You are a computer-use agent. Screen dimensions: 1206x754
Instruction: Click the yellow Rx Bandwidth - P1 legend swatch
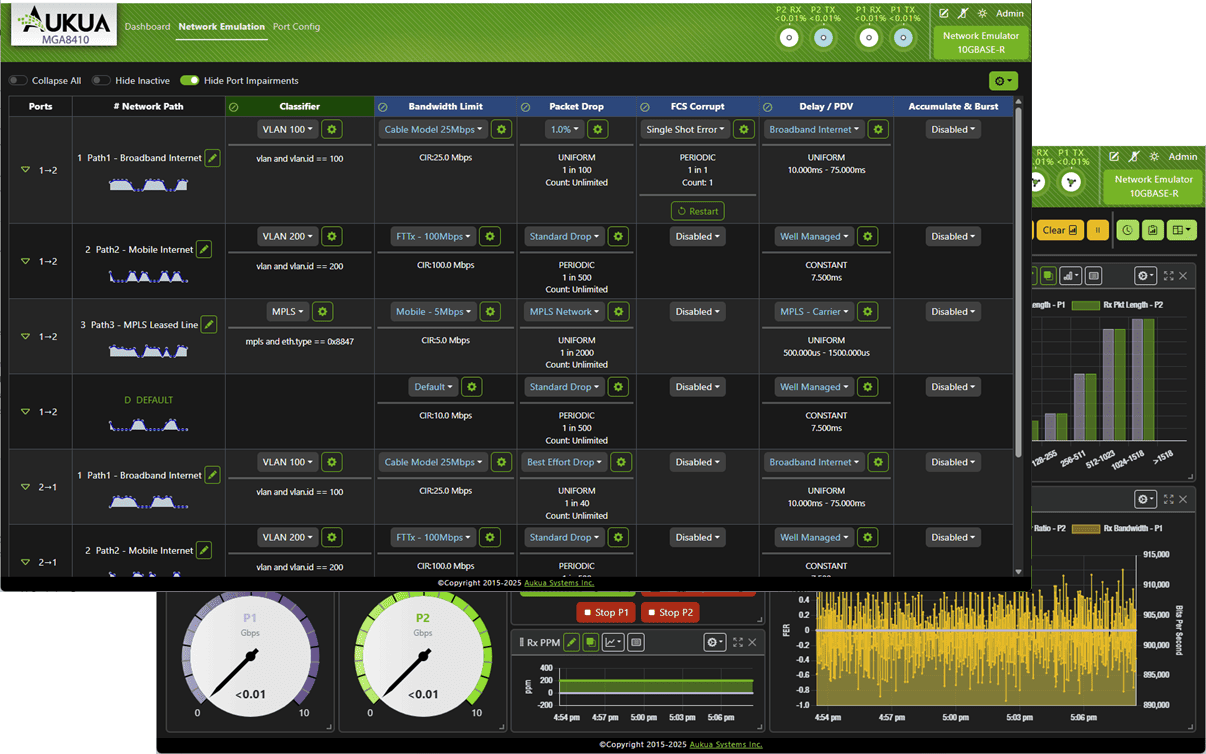tap(1085, 528)
